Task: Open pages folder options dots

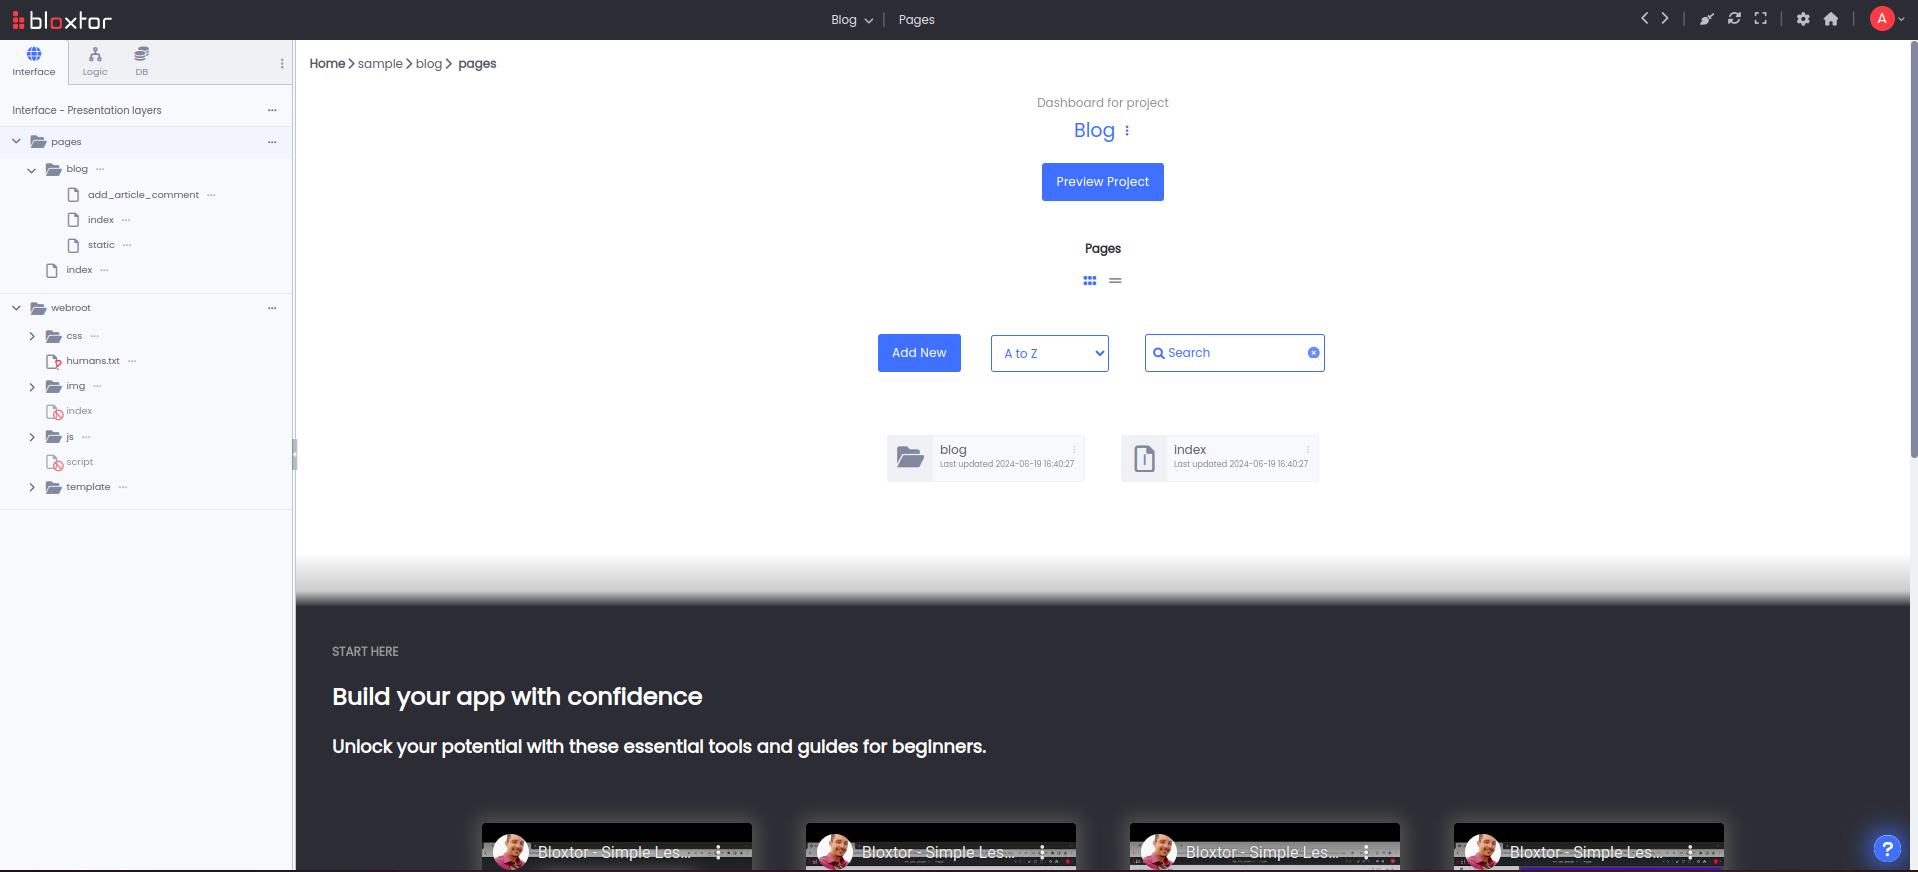Action: [272, 142]
